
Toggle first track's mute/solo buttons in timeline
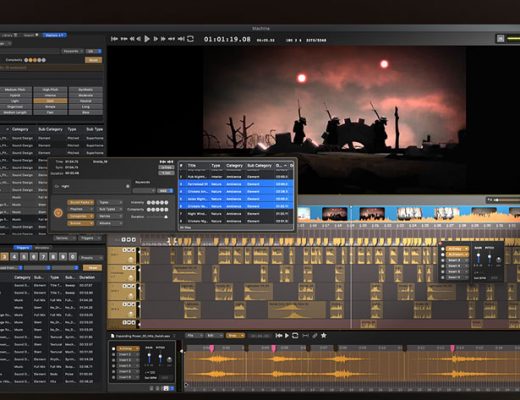click(129, 250)
